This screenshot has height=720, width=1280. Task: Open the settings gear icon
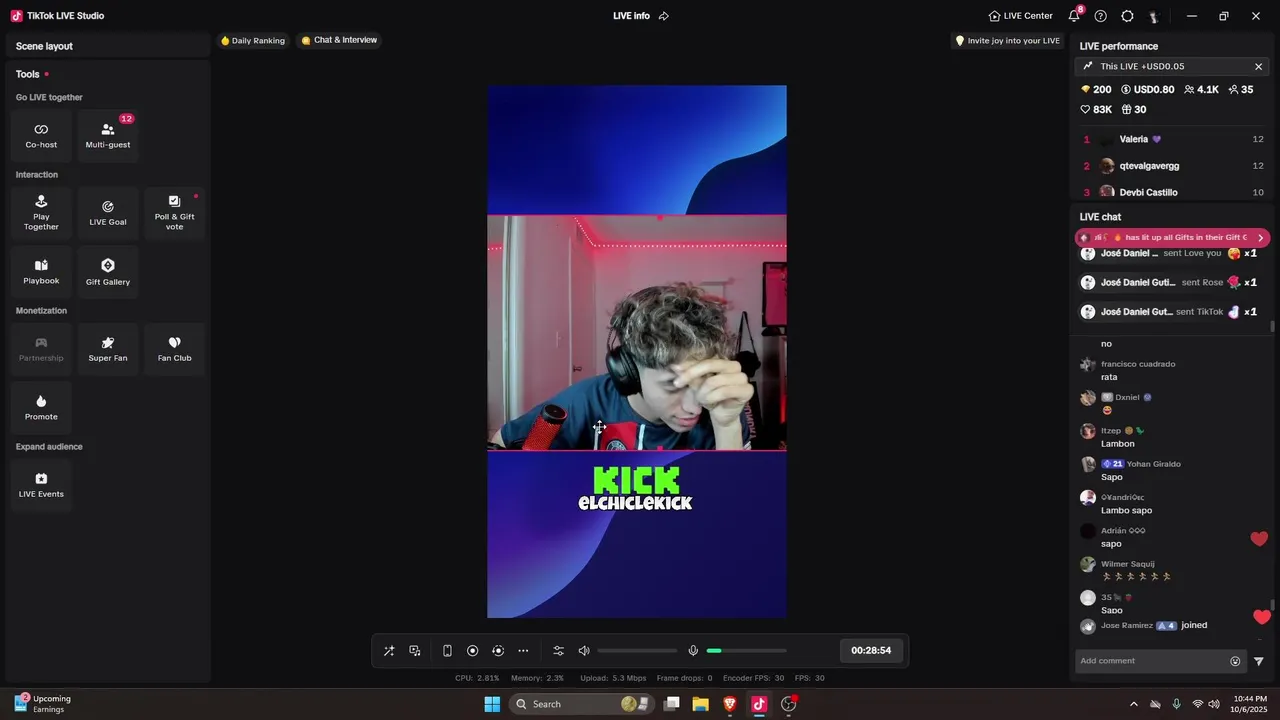coord(1128,16)
